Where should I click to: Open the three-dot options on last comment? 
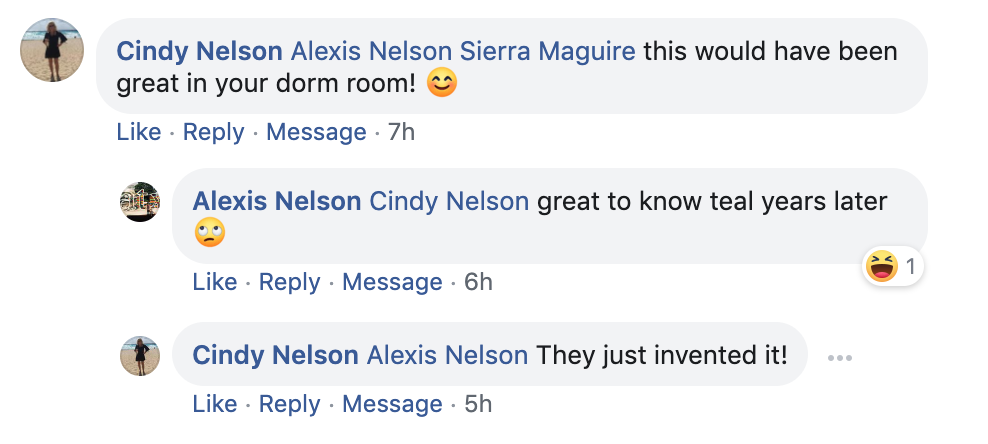tap(839, 358)
